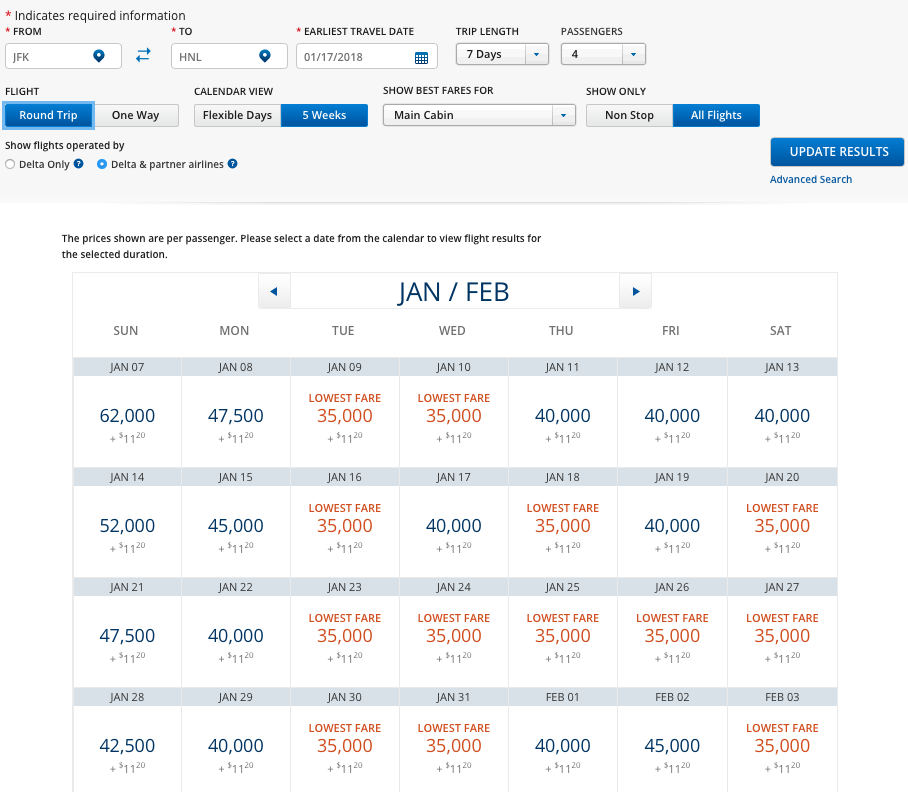This screenshot has height=792, width=908.
Task: Click the Update Results button
Action: [x=837, y=152]
